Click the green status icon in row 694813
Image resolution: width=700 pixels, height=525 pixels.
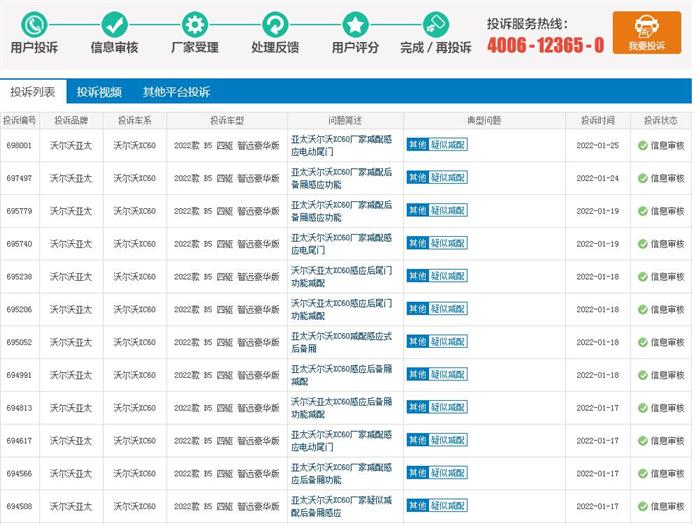[642, 408]
